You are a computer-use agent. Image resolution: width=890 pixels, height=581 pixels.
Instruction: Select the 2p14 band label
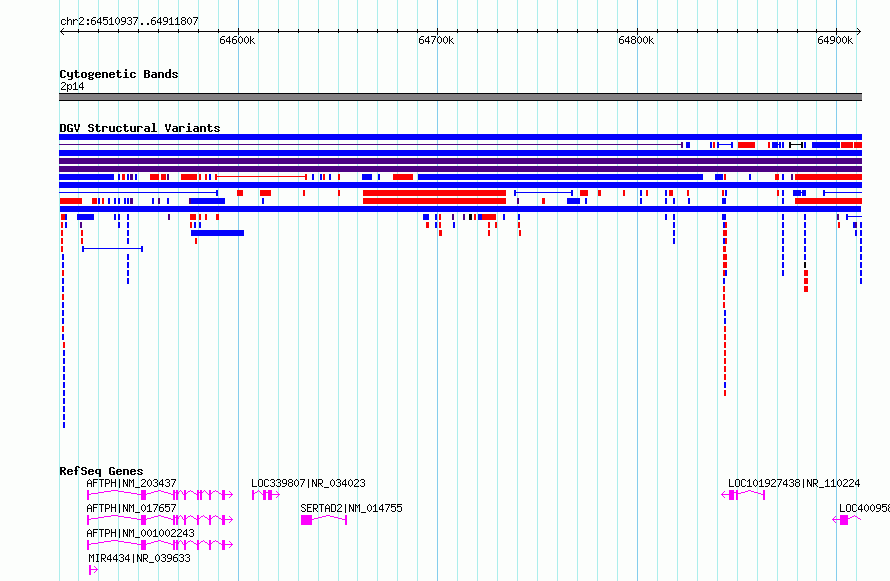(x=72, y=86)
